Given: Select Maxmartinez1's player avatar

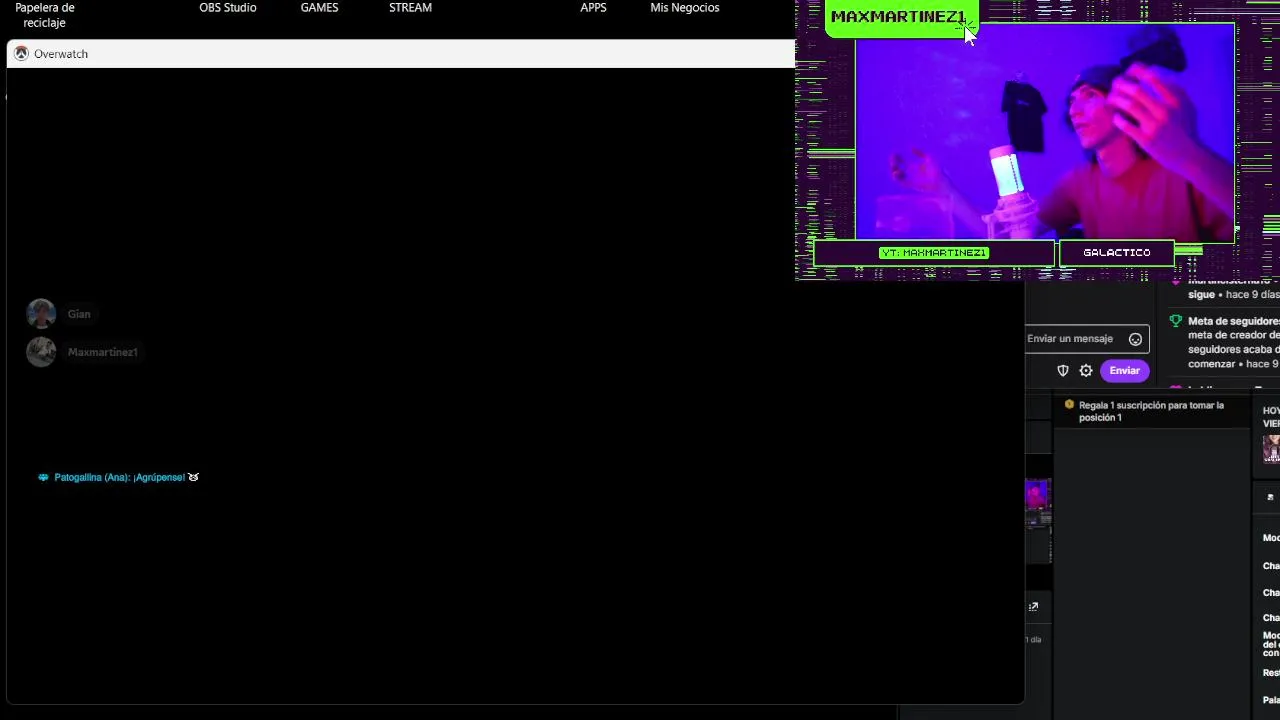Looking at the screenshot, I should click(41, 352).
